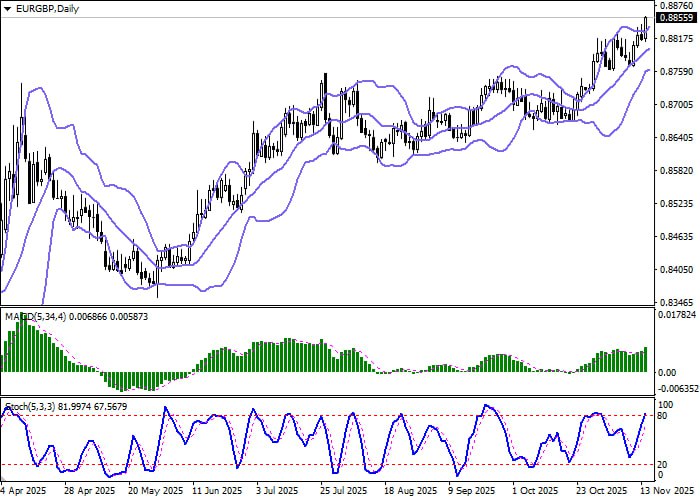Click the 18 Aug 2025 date label
Image resolution: width=700 pixels, height=500 pixels.
point(410,491)
